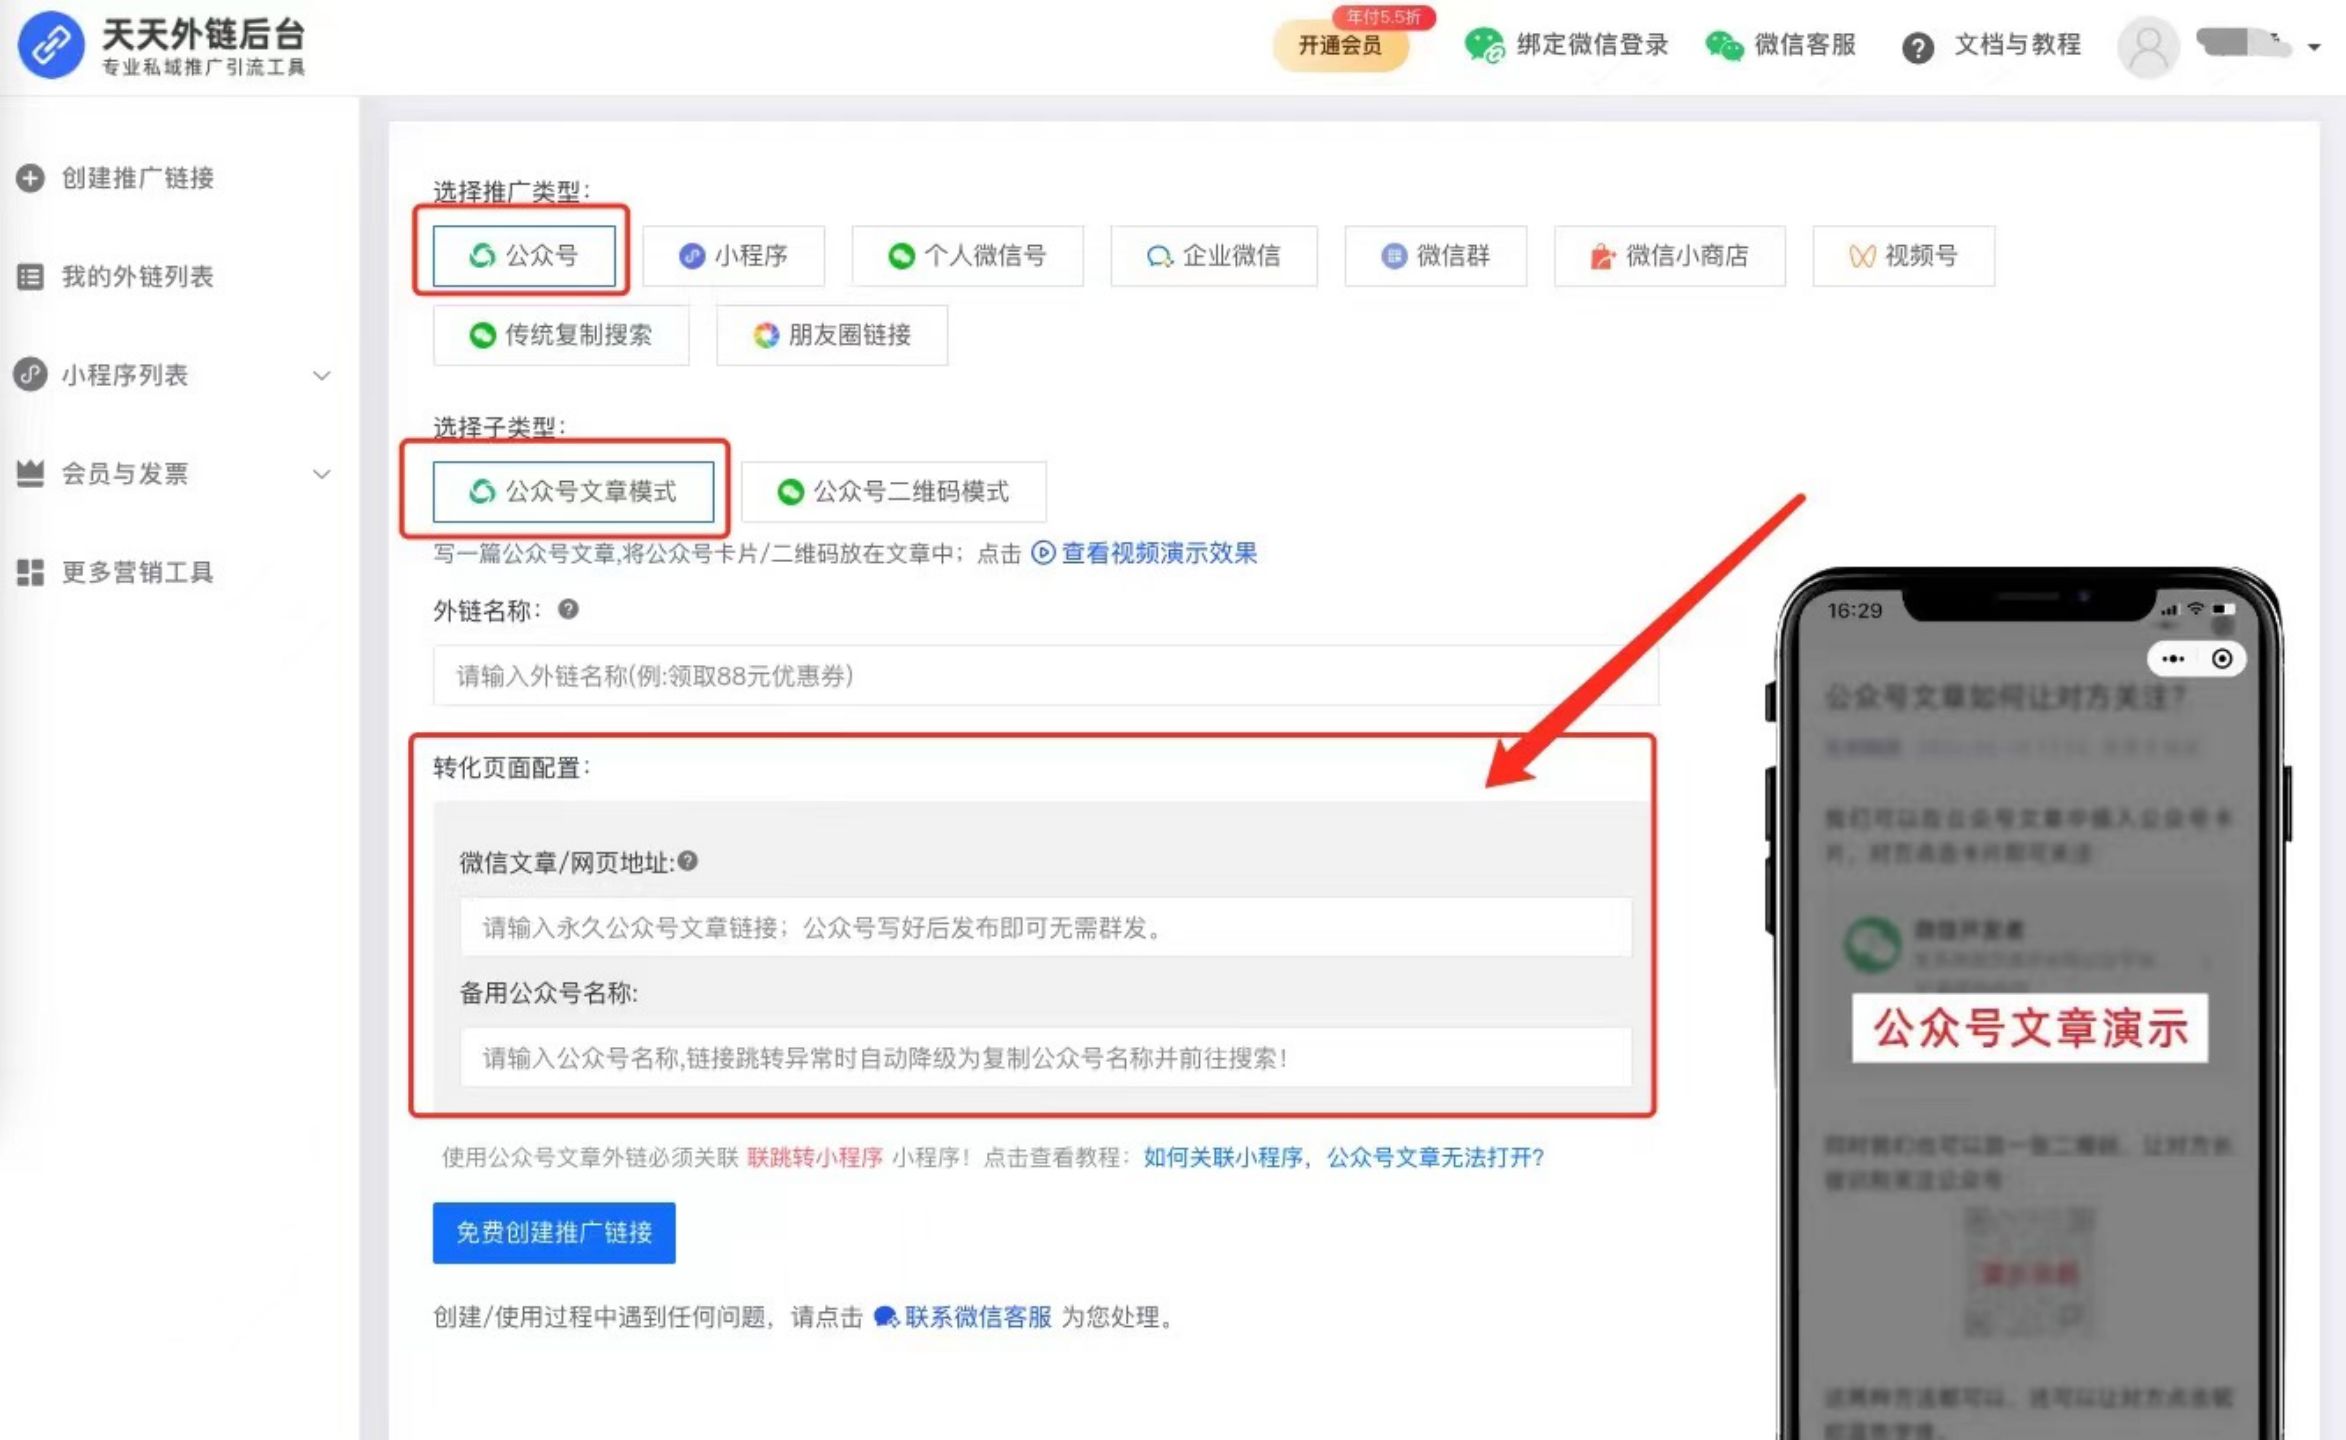Screen dimensions: 2346x1440
Task: Click the WeChat 绑定微信登录 icon
Action: 1484,46
